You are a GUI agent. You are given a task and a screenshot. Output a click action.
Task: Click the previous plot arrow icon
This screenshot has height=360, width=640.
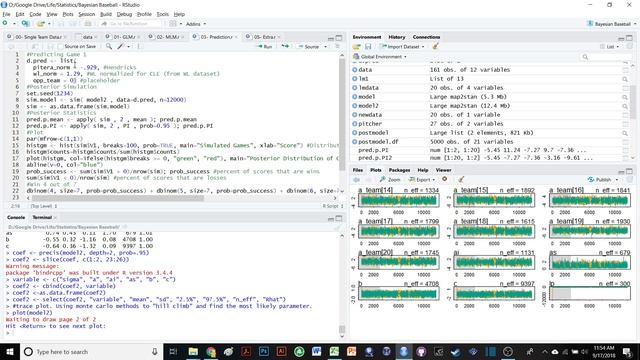[x=357, y=180]
